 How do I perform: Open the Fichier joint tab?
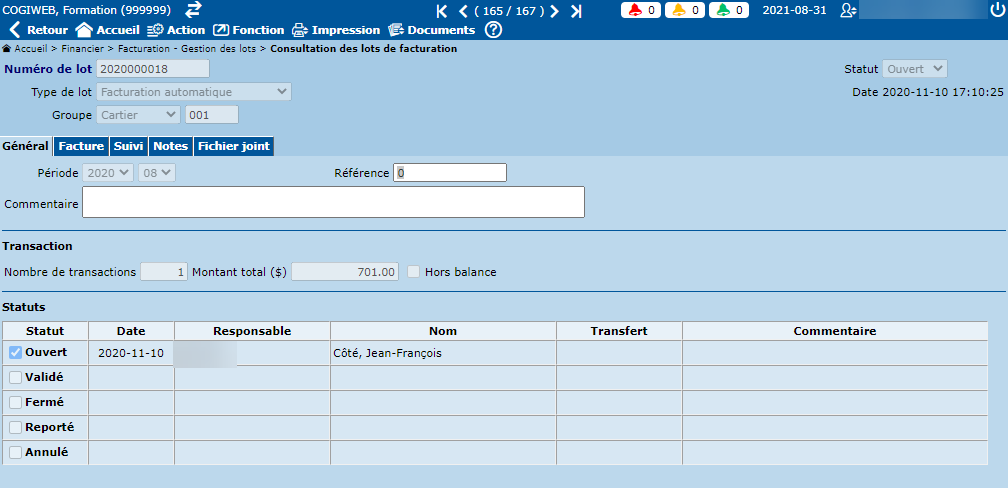[x=233, y=146]
